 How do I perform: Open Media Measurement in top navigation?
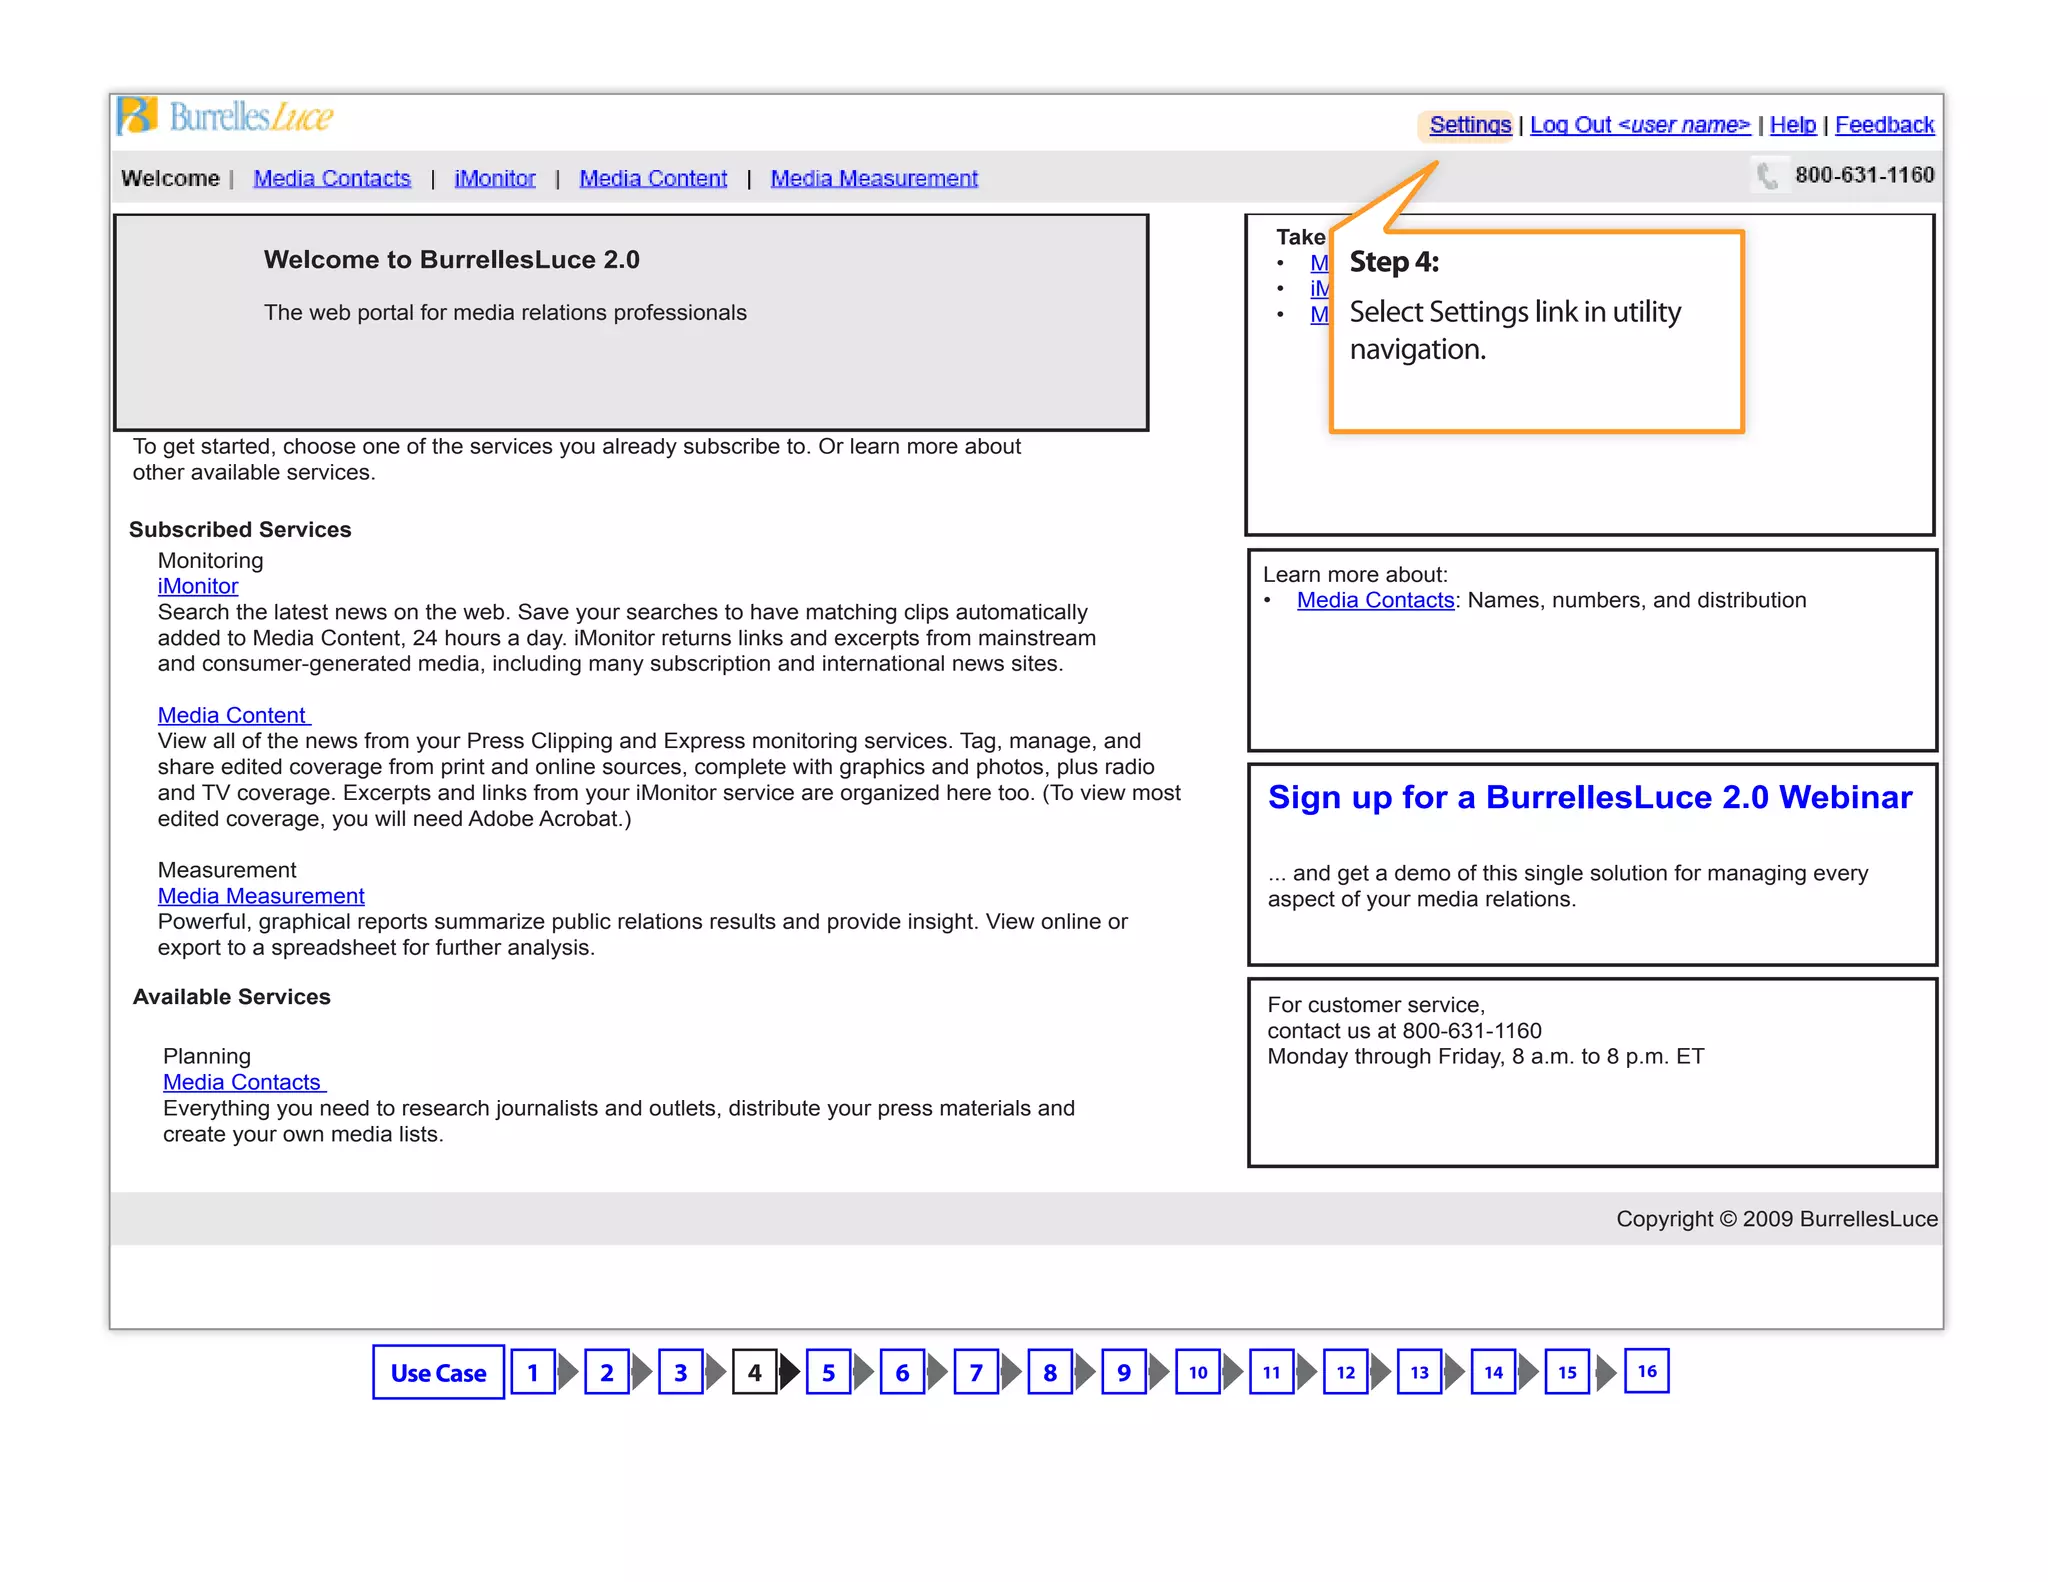(x=873, y=178)
